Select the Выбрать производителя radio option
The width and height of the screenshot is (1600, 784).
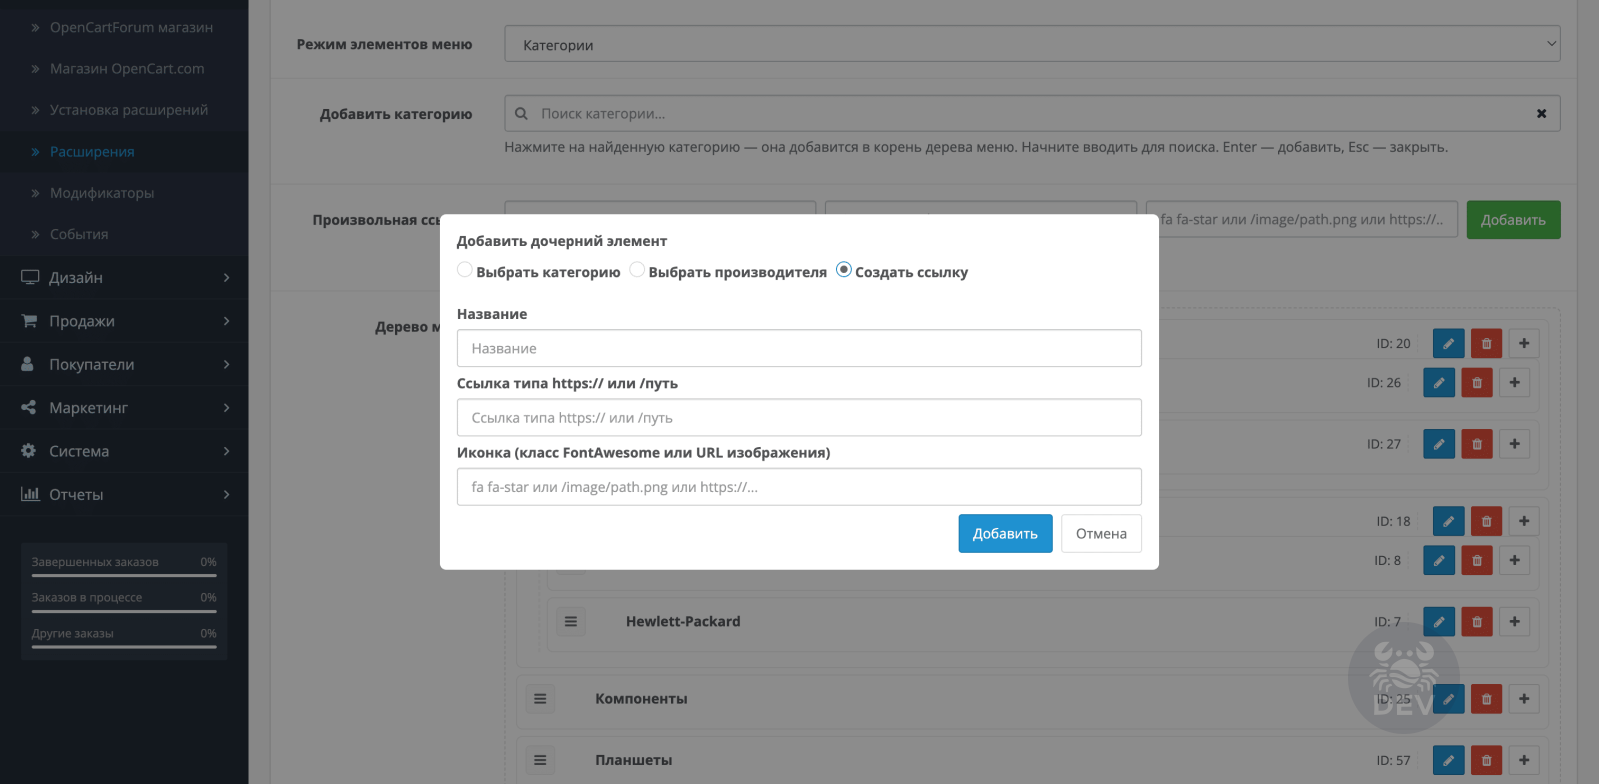pos(637,270)
